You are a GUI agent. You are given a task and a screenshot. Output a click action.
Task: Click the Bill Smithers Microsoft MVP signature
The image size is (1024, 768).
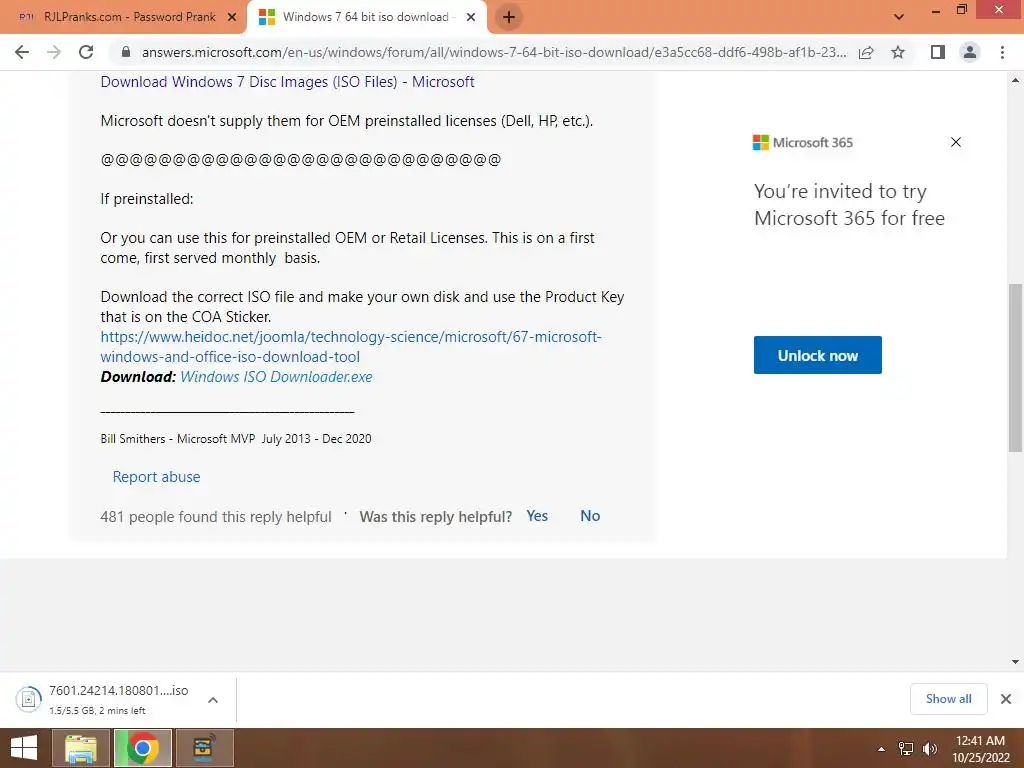pyautogui.click(x=236, y=439)
